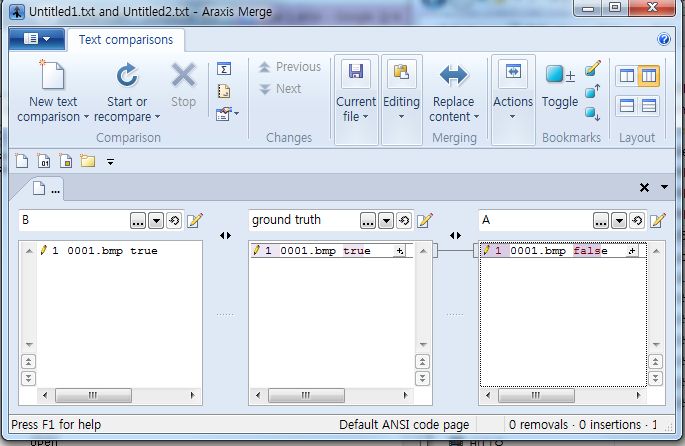Go to previous bookmark icon
Screen dimensions: 685x446
[x=592, y=91]
